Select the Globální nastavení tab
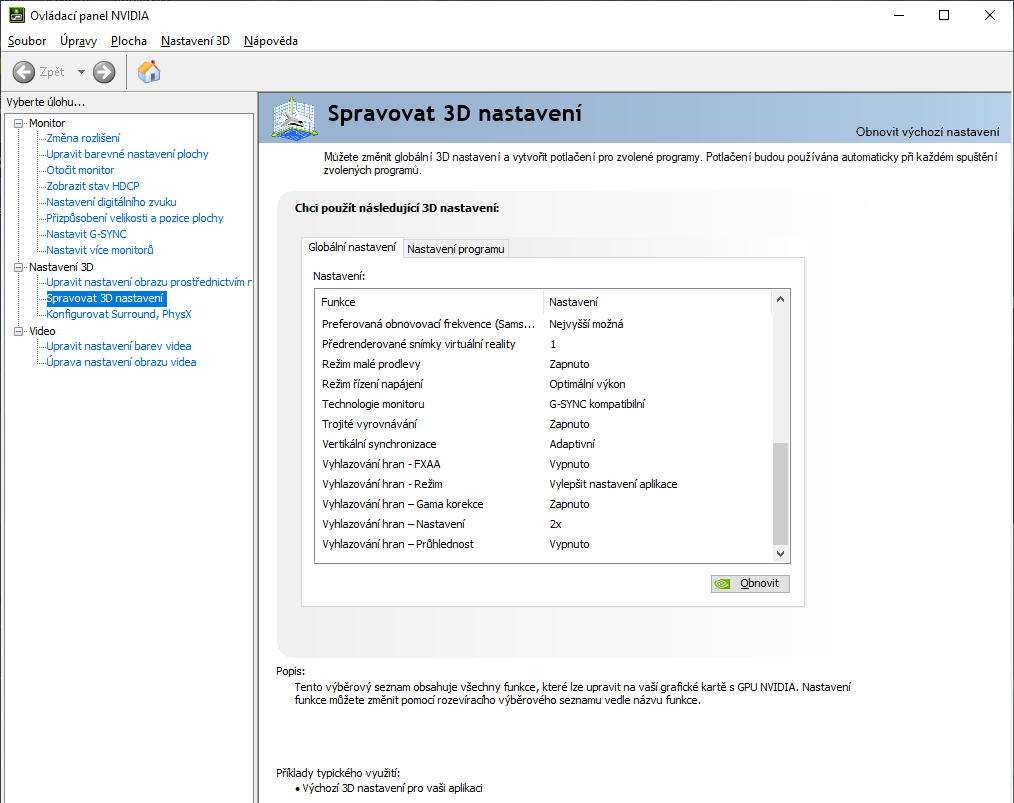This screenshot has width=1014, height=803. click(x=352, y=247)
